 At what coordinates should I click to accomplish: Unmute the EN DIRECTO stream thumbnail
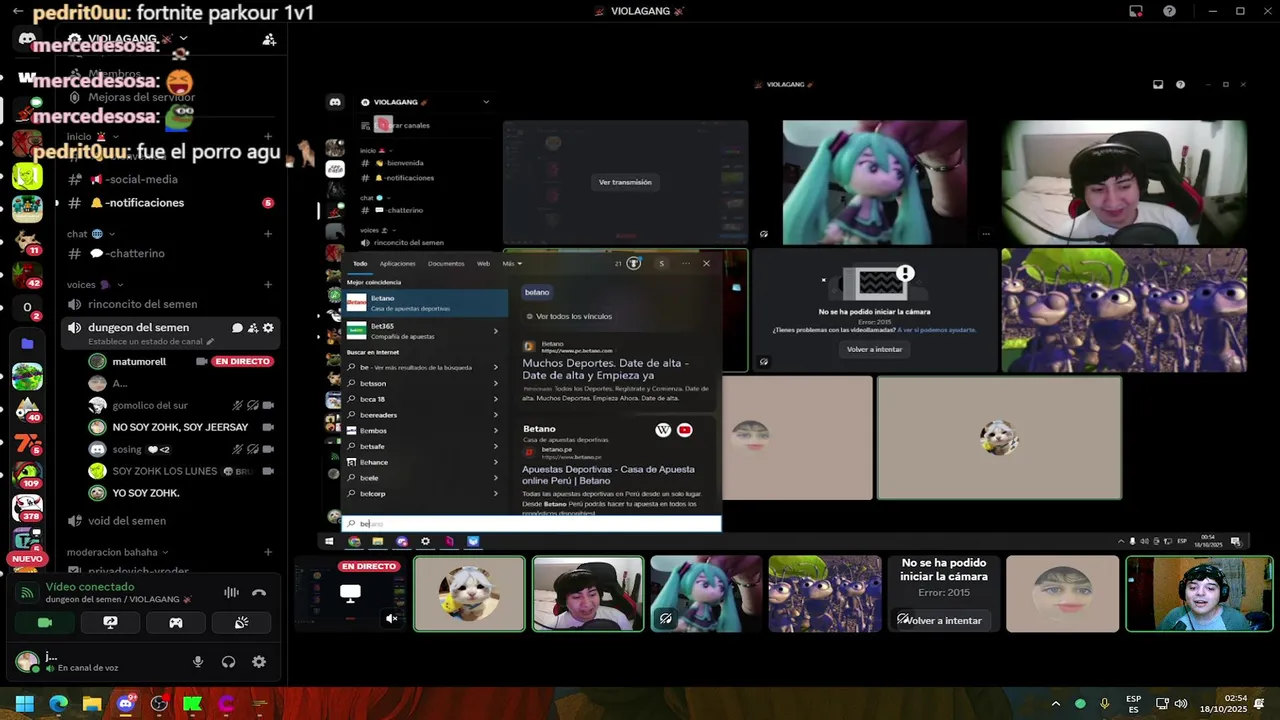pyautogui.click(x=392, y=618)
